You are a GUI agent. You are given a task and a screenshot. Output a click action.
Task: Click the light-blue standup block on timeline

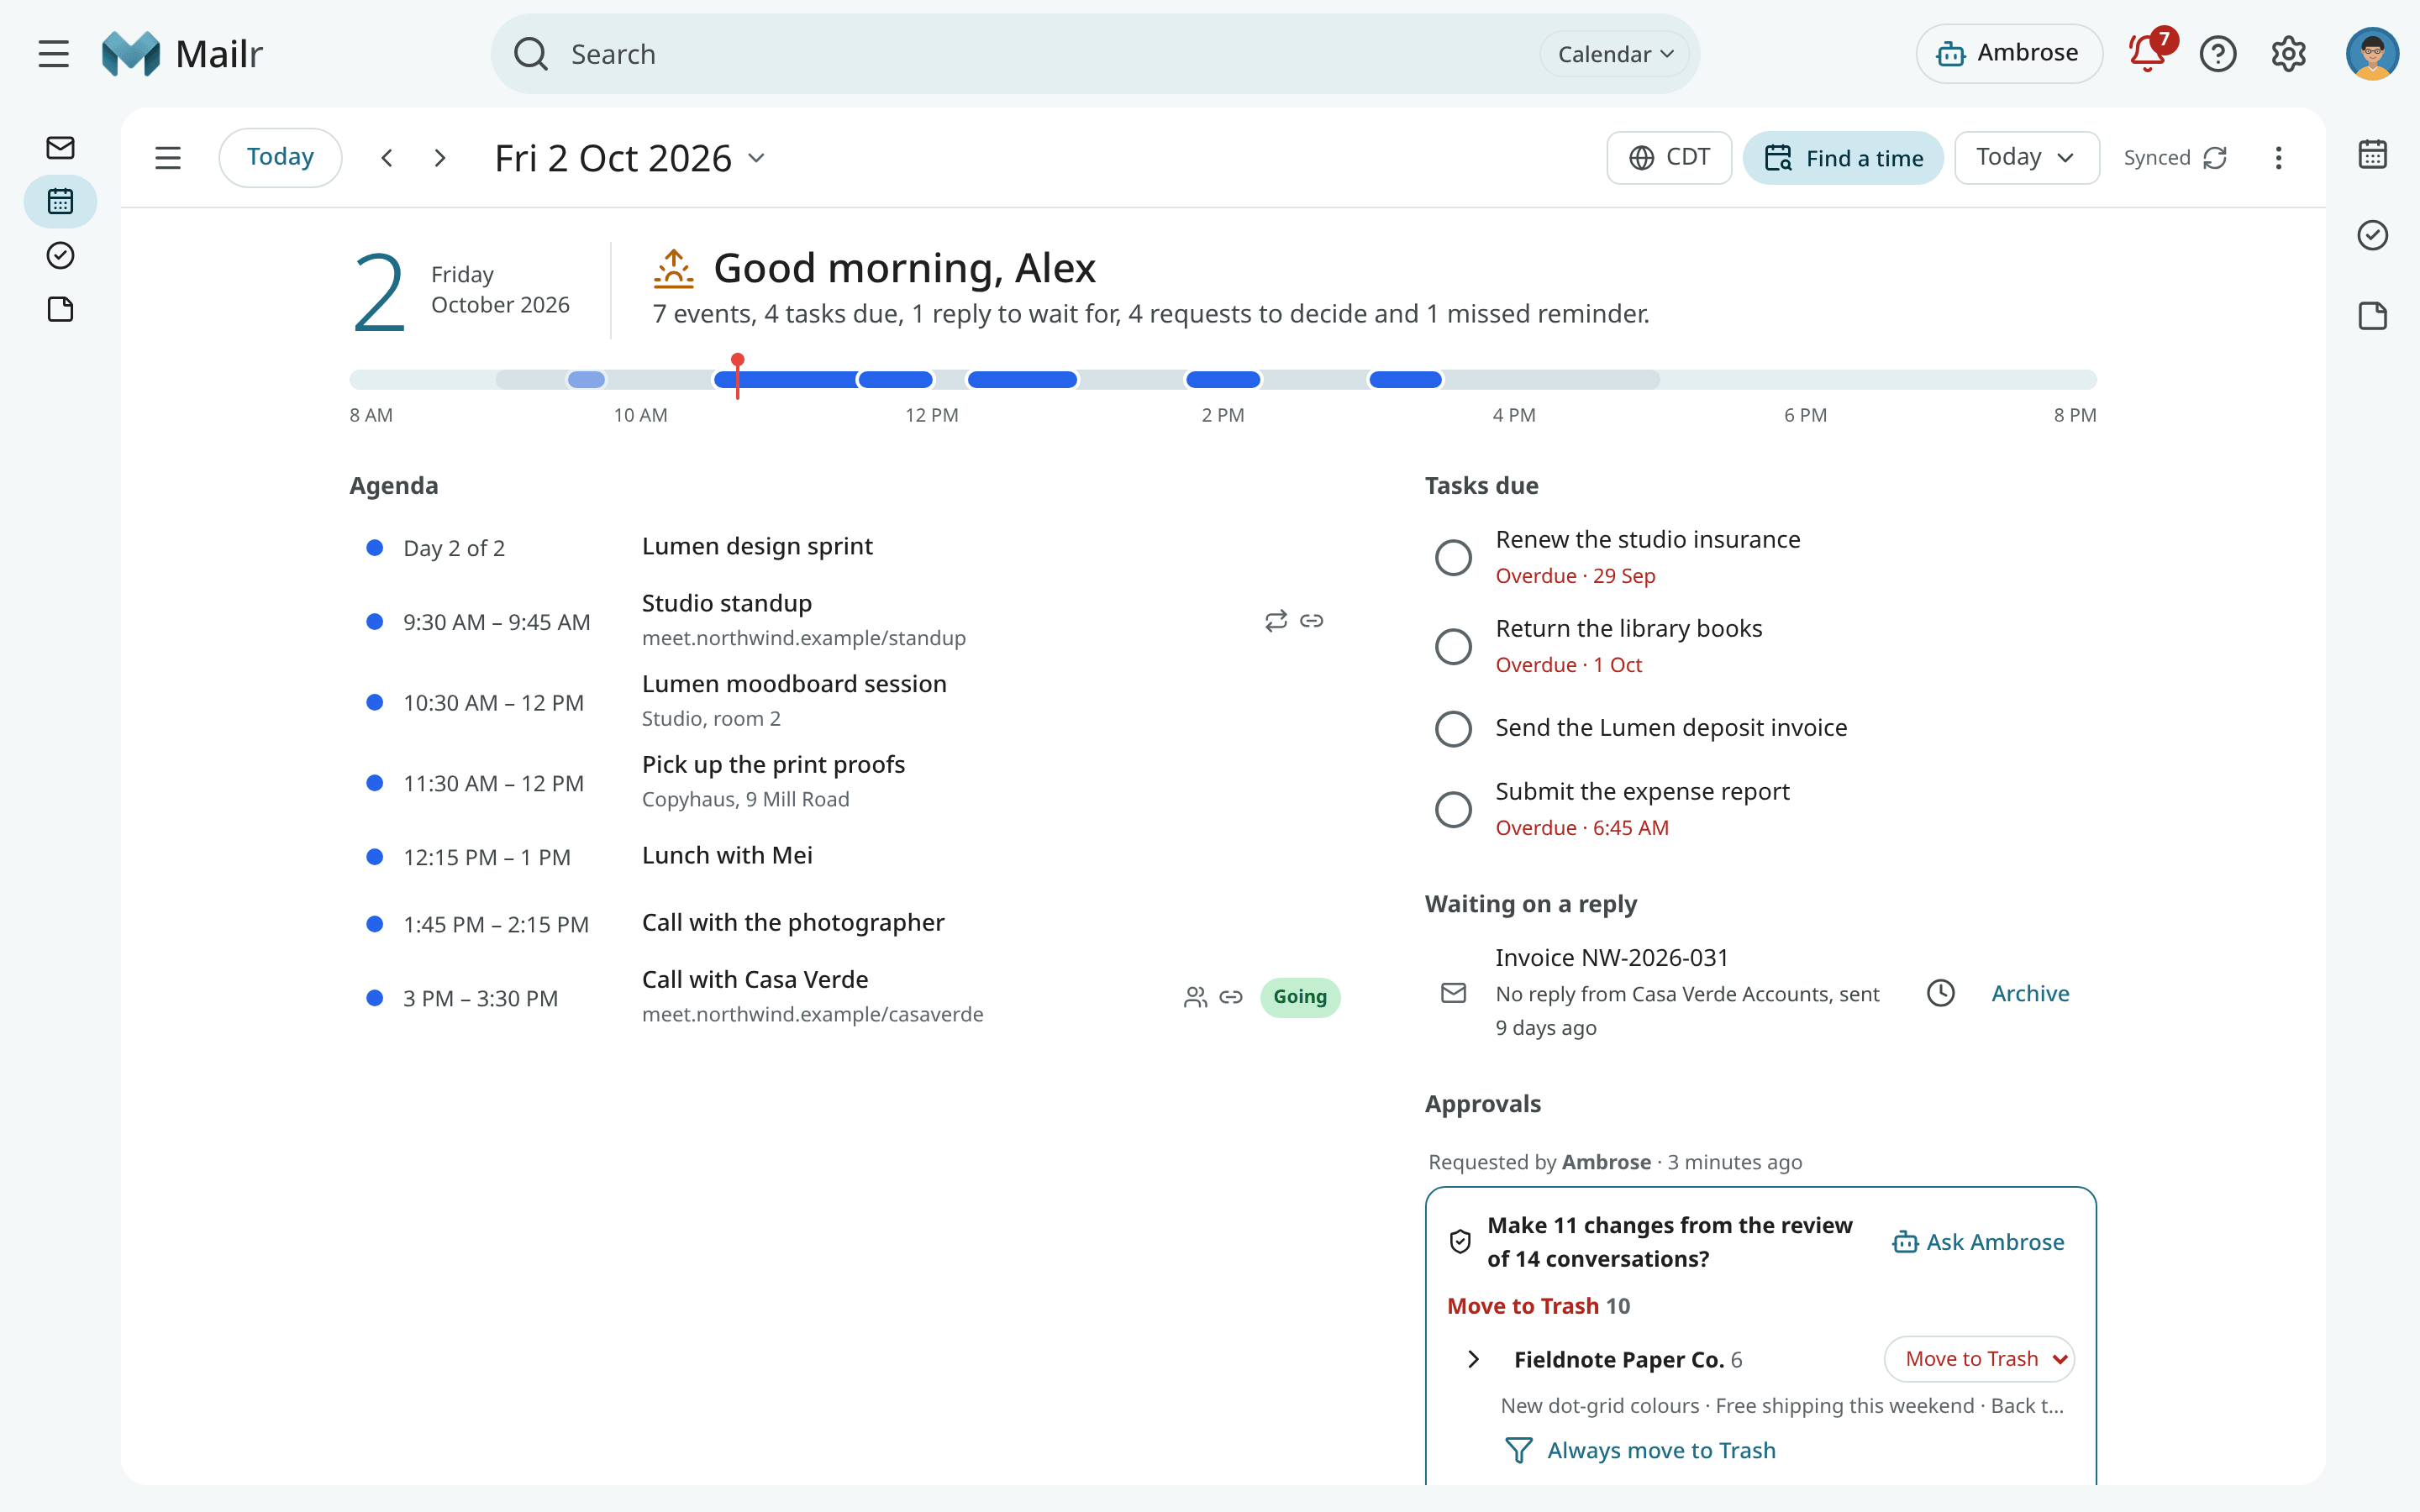[x=586, y=380]
